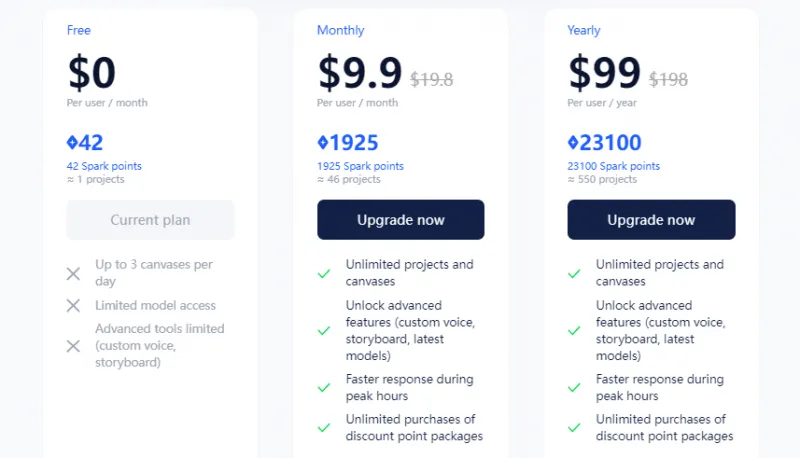This screenshot has height=458, width=800.
Task: Click the Spark diamond icon next to 42
Action: coord(72,143)
